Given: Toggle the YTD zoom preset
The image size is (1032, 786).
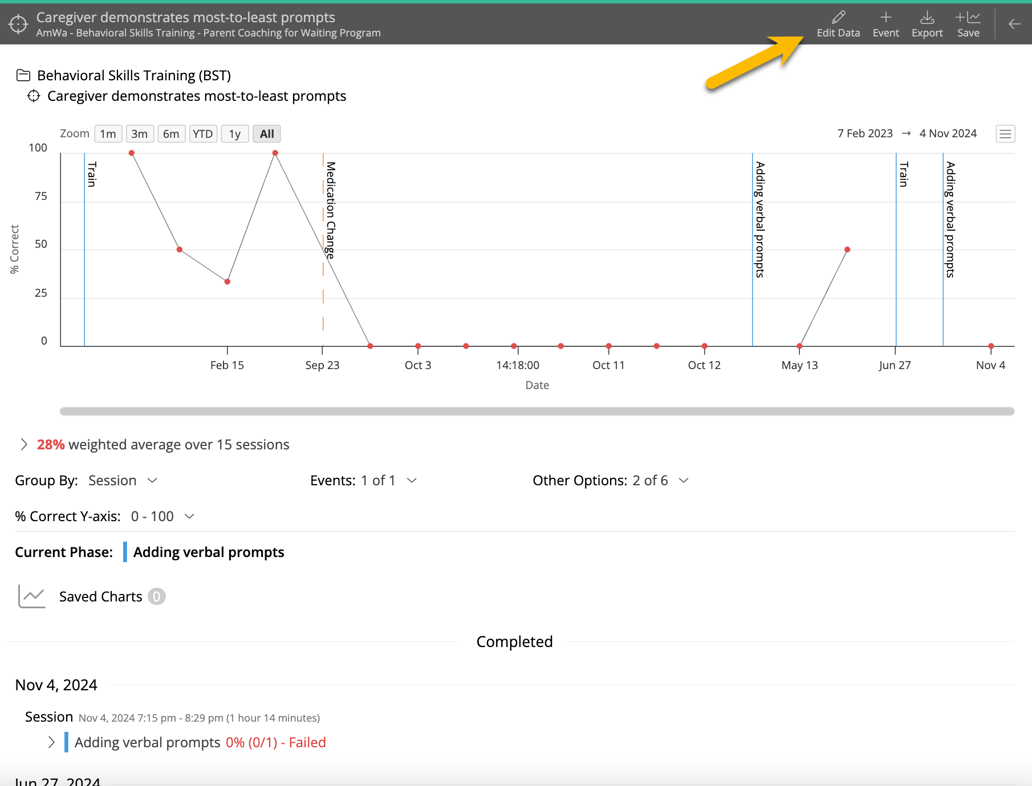Looking at the screenshot, I should point(203,133).
